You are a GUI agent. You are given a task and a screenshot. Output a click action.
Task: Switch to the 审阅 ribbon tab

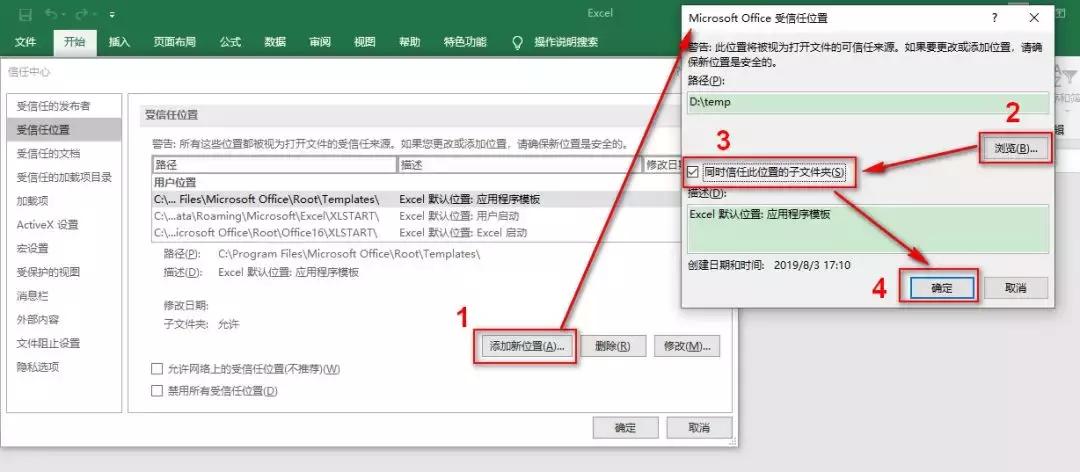(x=320, y=42)
